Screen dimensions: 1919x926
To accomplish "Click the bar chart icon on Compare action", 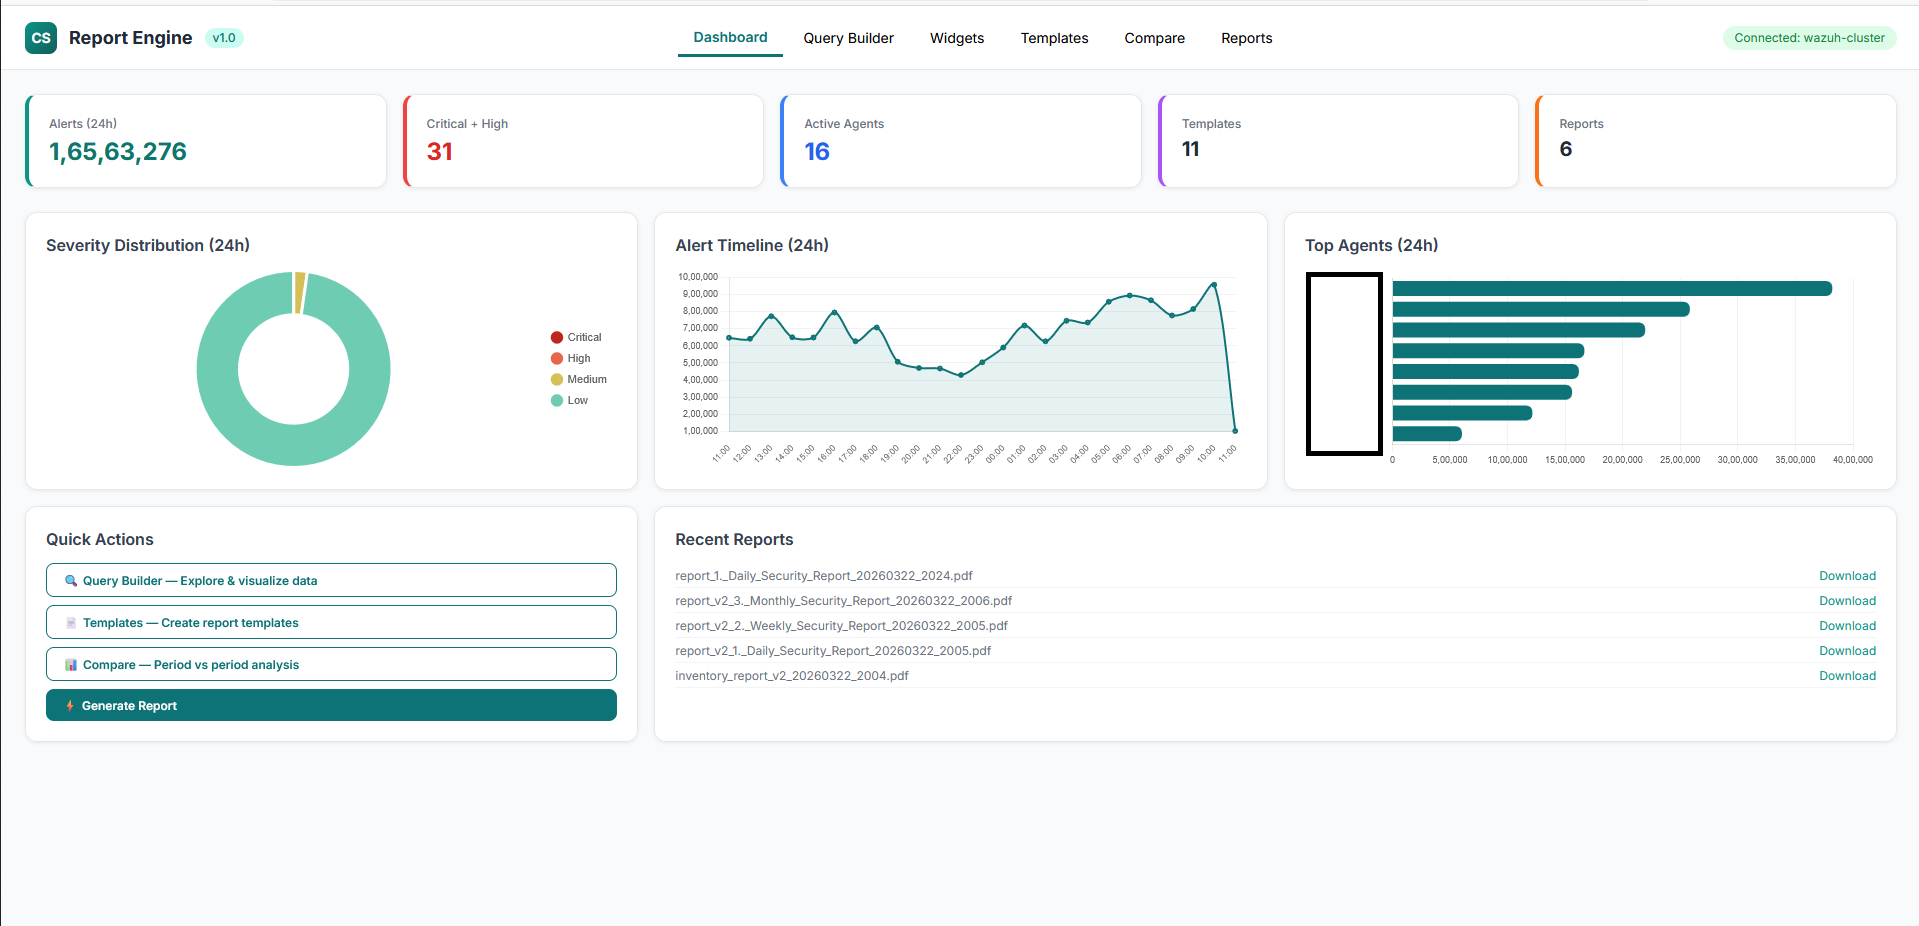I will click(70, 664).
